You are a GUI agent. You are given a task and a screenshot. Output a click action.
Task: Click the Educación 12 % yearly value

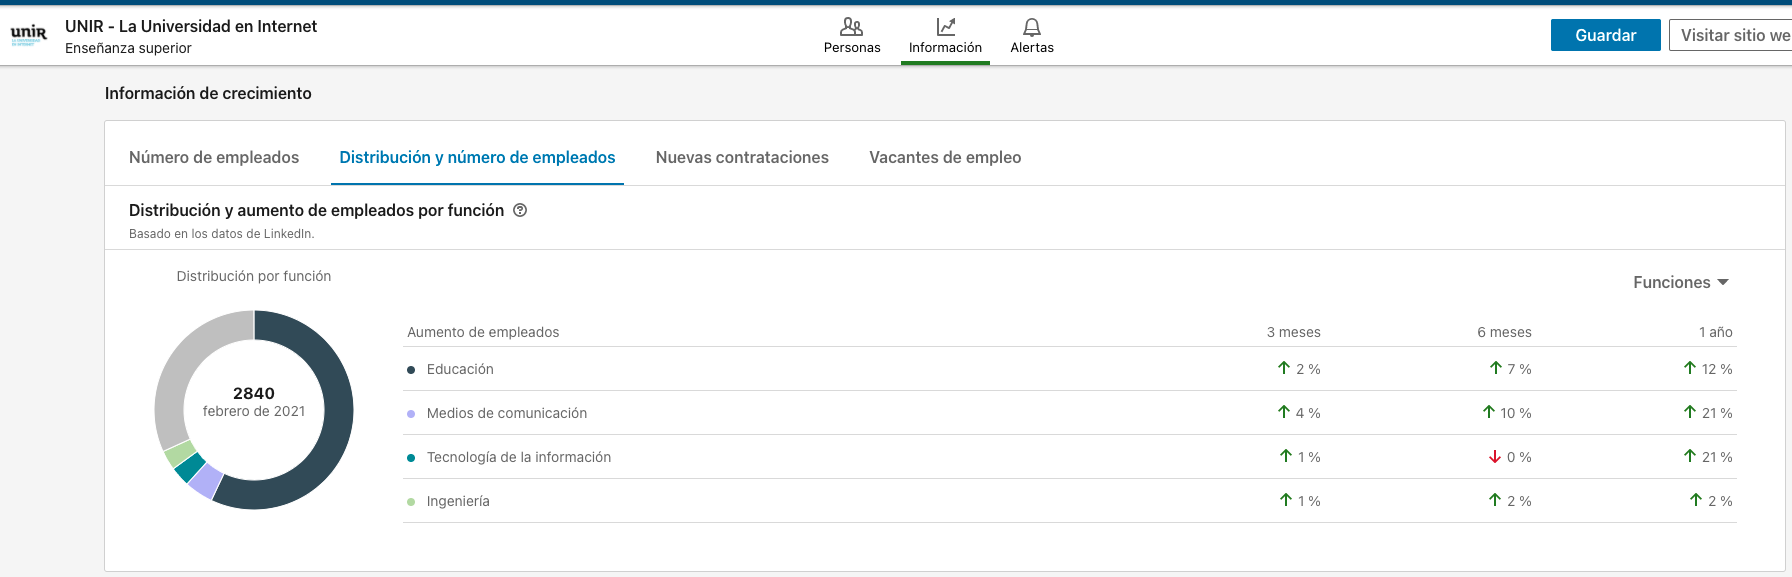point(1717,369)
